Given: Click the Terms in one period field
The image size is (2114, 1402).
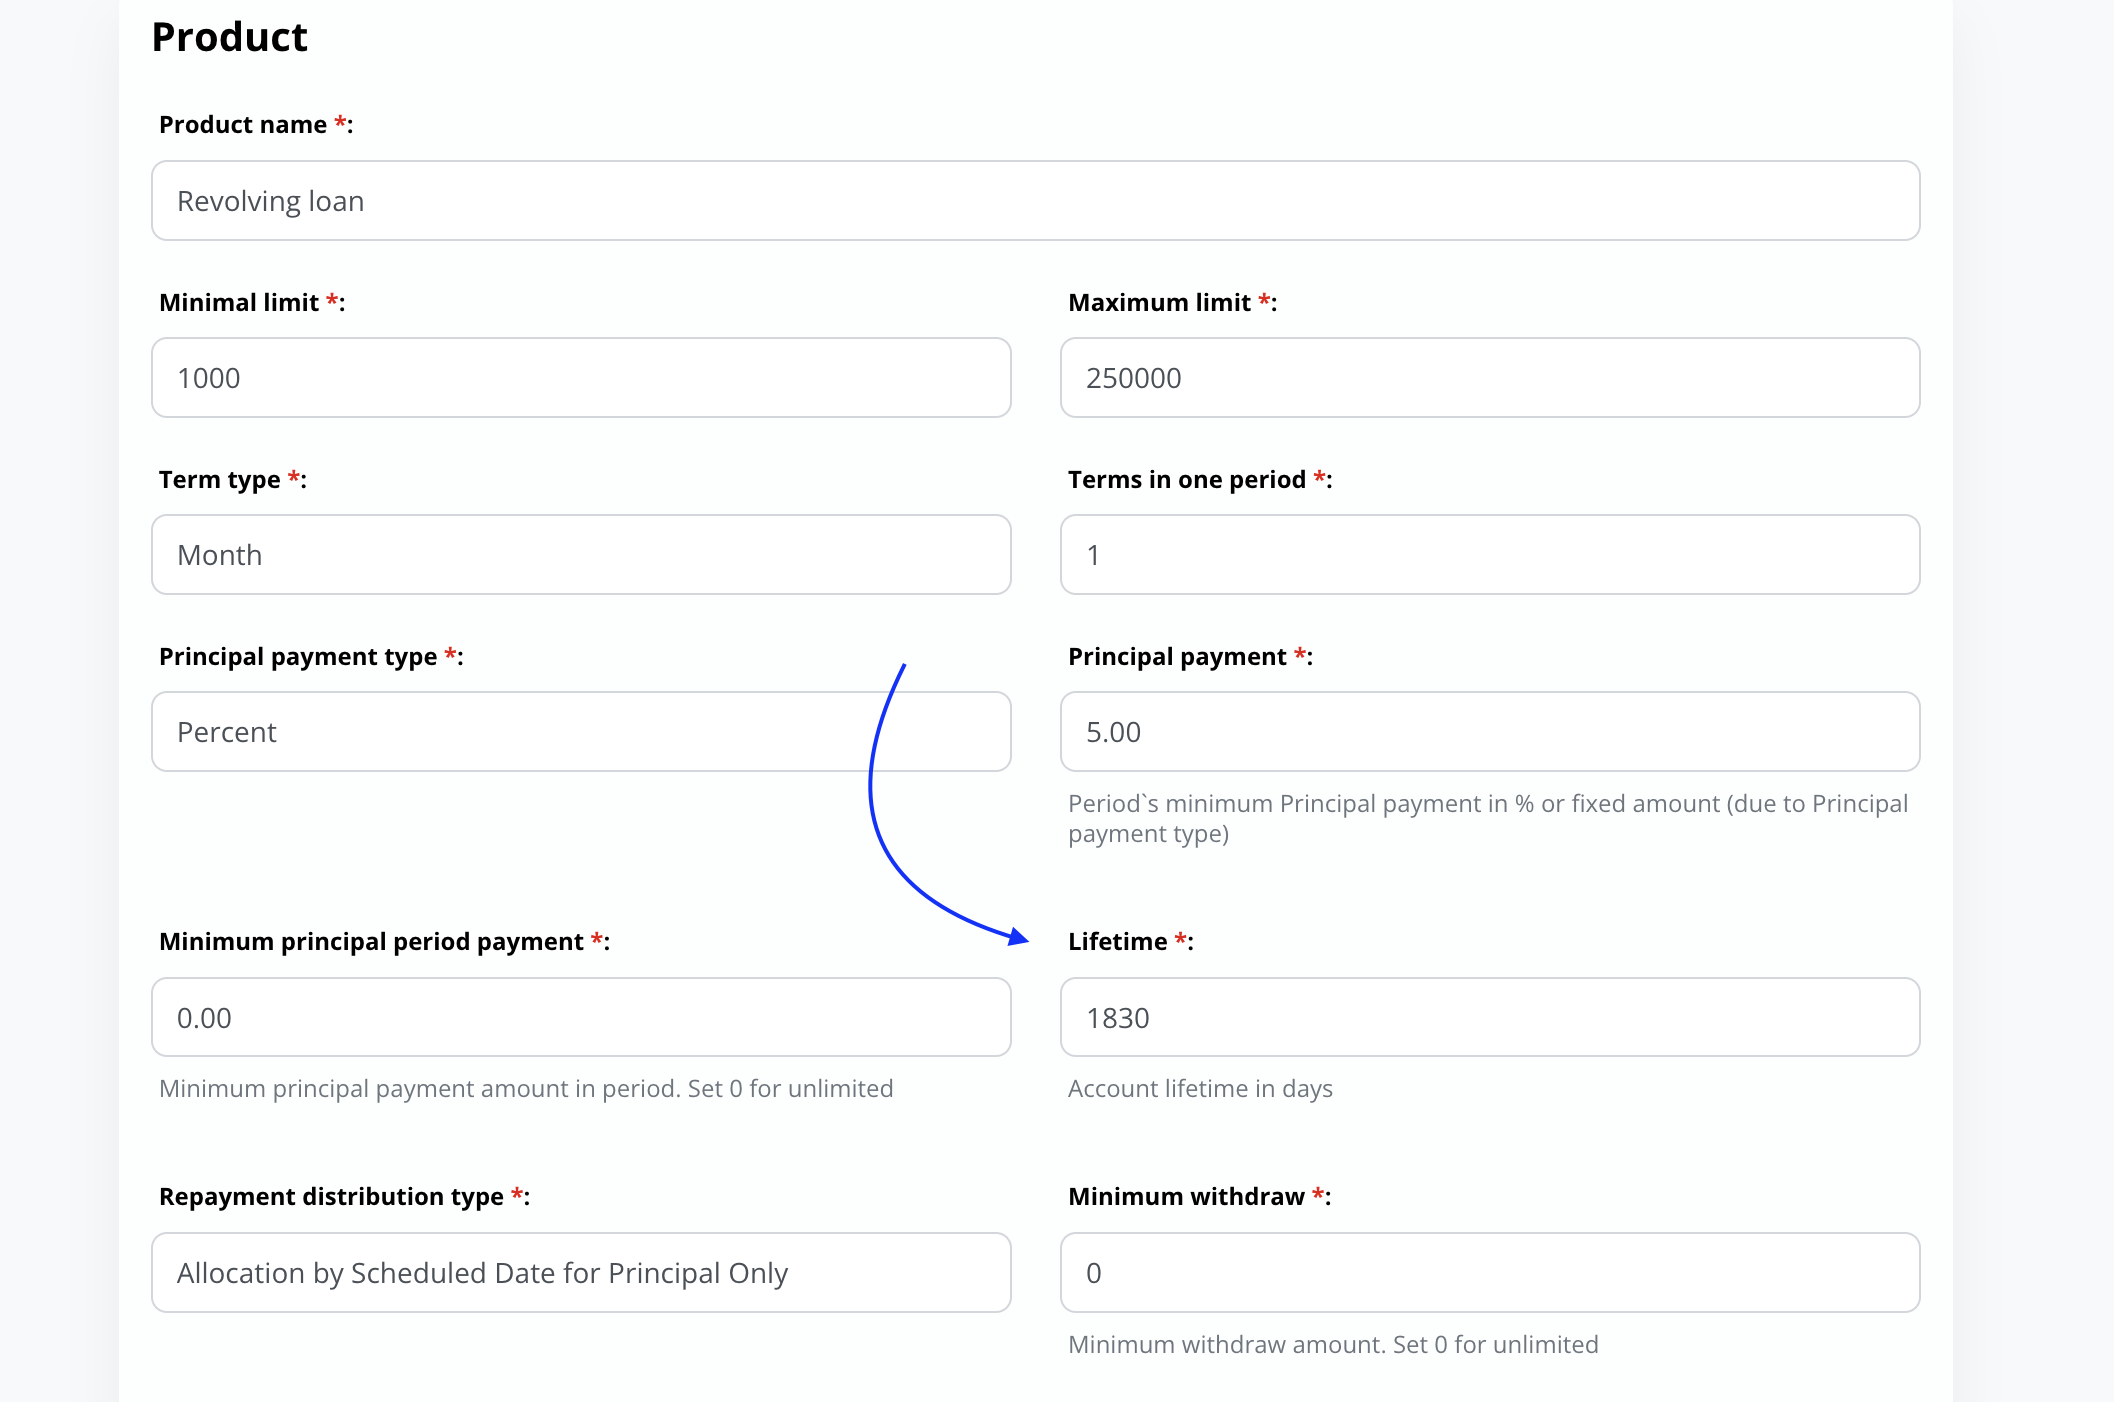Looking at the screenshot, I should coord(1489,555).
